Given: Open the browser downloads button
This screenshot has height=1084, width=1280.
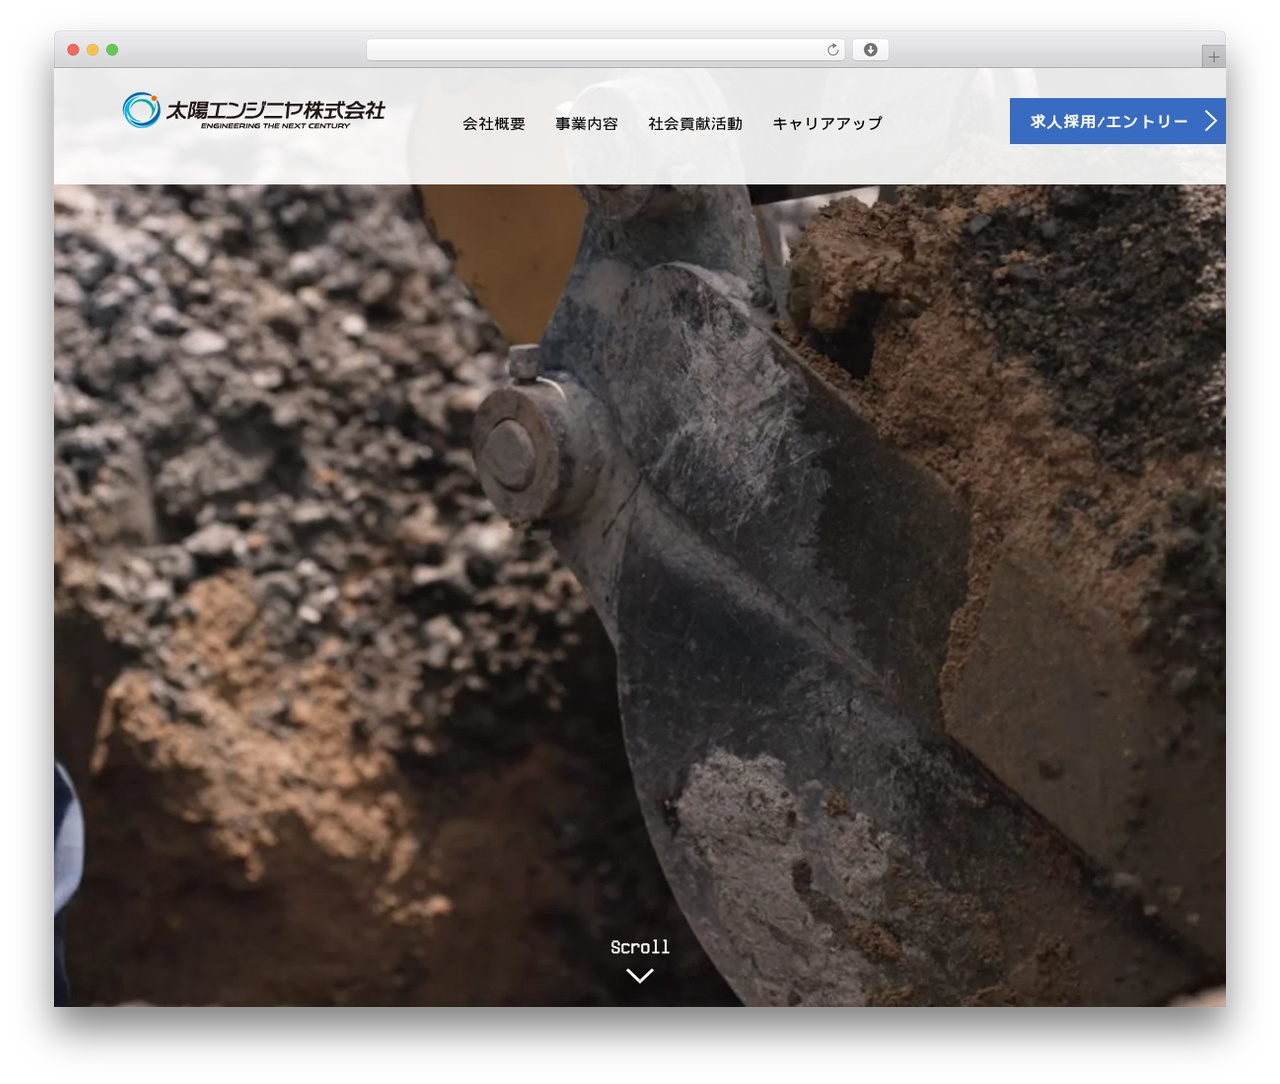Looking at the screenshot, I should [x=871, y=50].
